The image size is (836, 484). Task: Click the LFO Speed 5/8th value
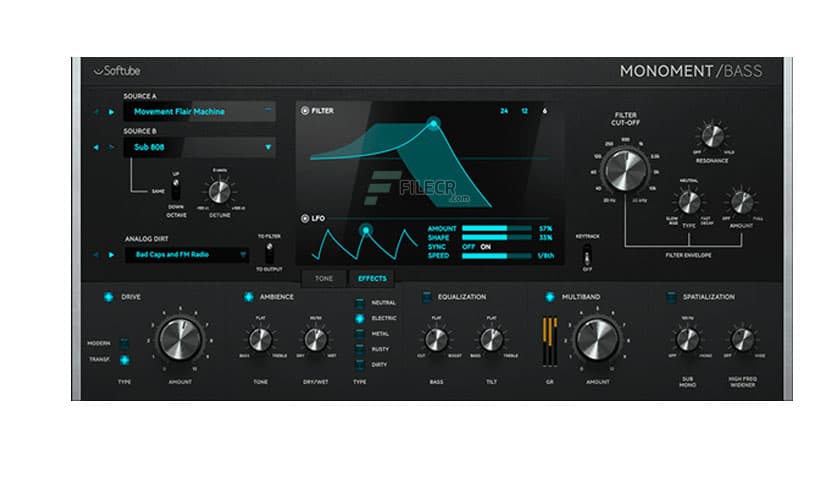[546, 256]
